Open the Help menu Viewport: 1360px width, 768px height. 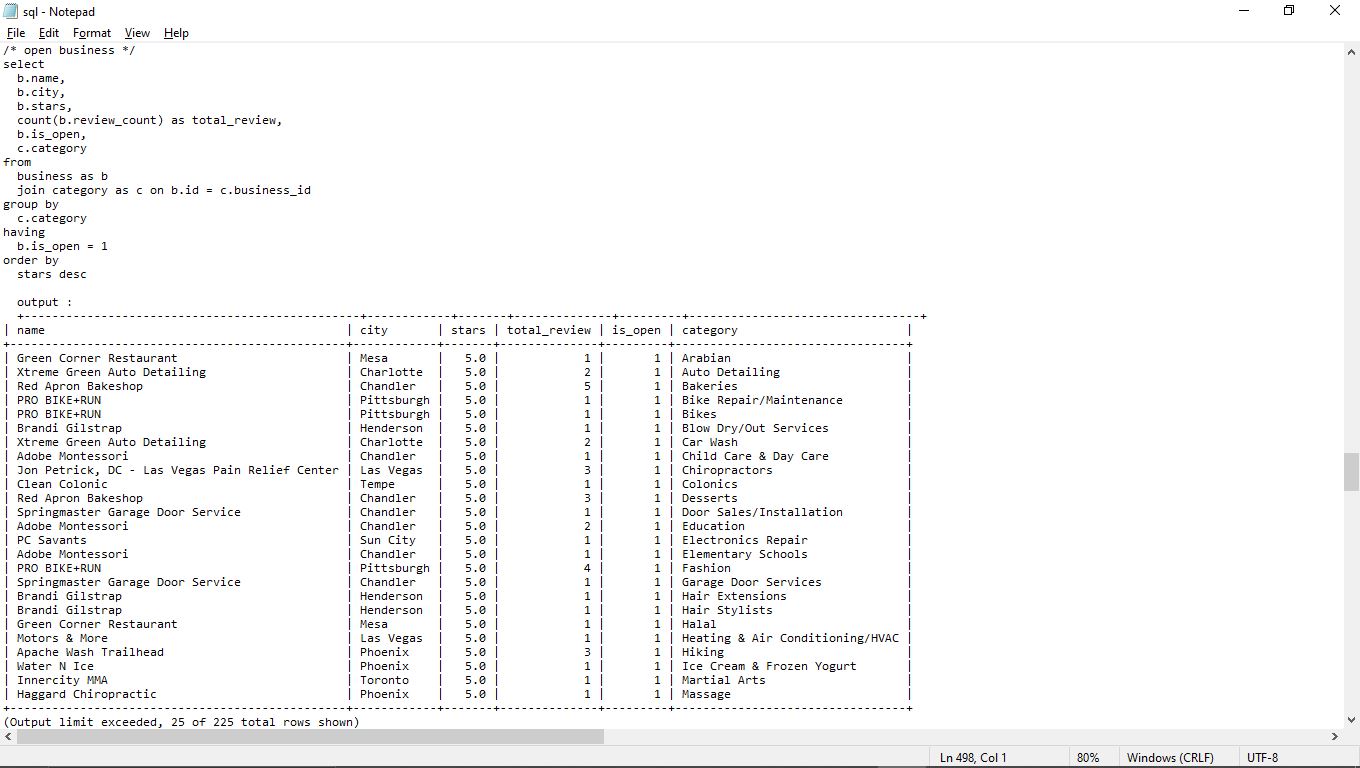click(x=176, y=33)
